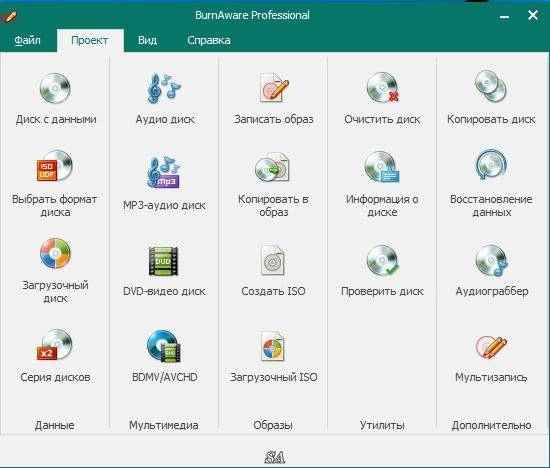Create a Загрузочный ISO image
The image size is (550, 468).
tap(274, 356)
